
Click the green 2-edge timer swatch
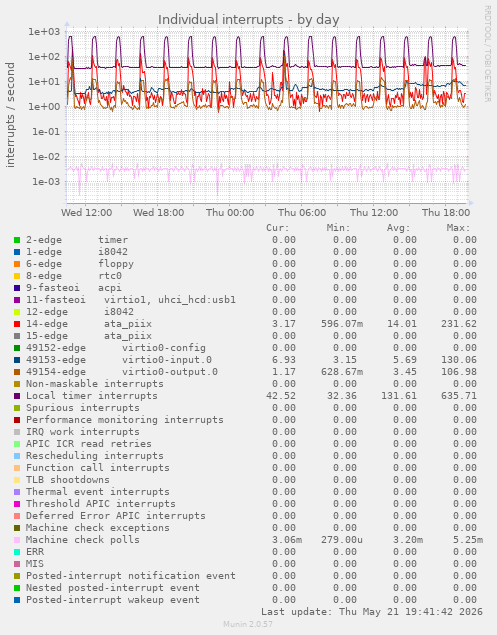point(17,240)
